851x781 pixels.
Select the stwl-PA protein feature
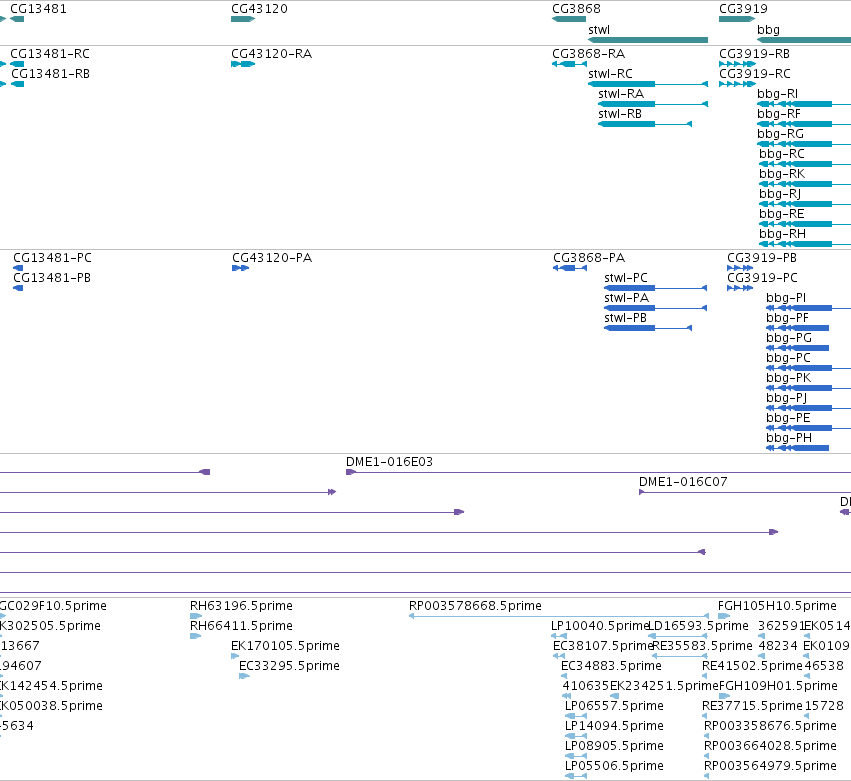click(626, 298)
